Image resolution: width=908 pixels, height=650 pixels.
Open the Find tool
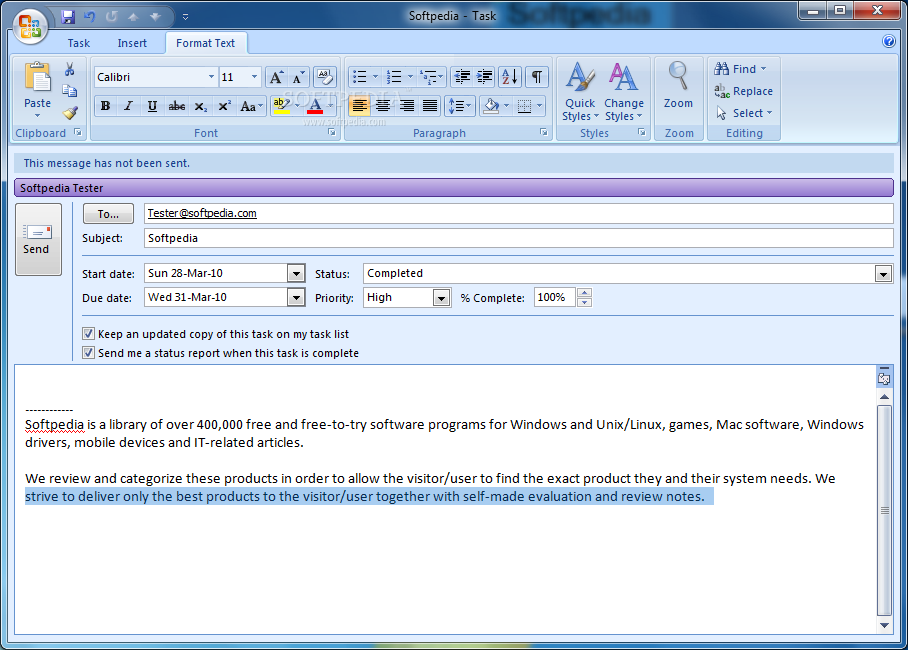[x=739, y=69]
